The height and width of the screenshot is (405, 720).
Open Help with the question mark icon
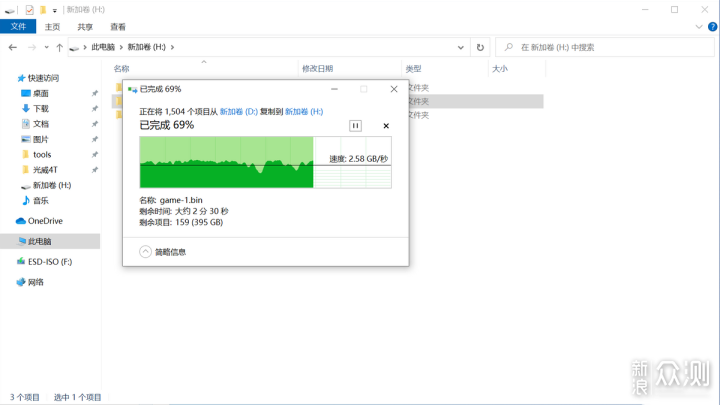pyautogui.click(x=713, y=27)
